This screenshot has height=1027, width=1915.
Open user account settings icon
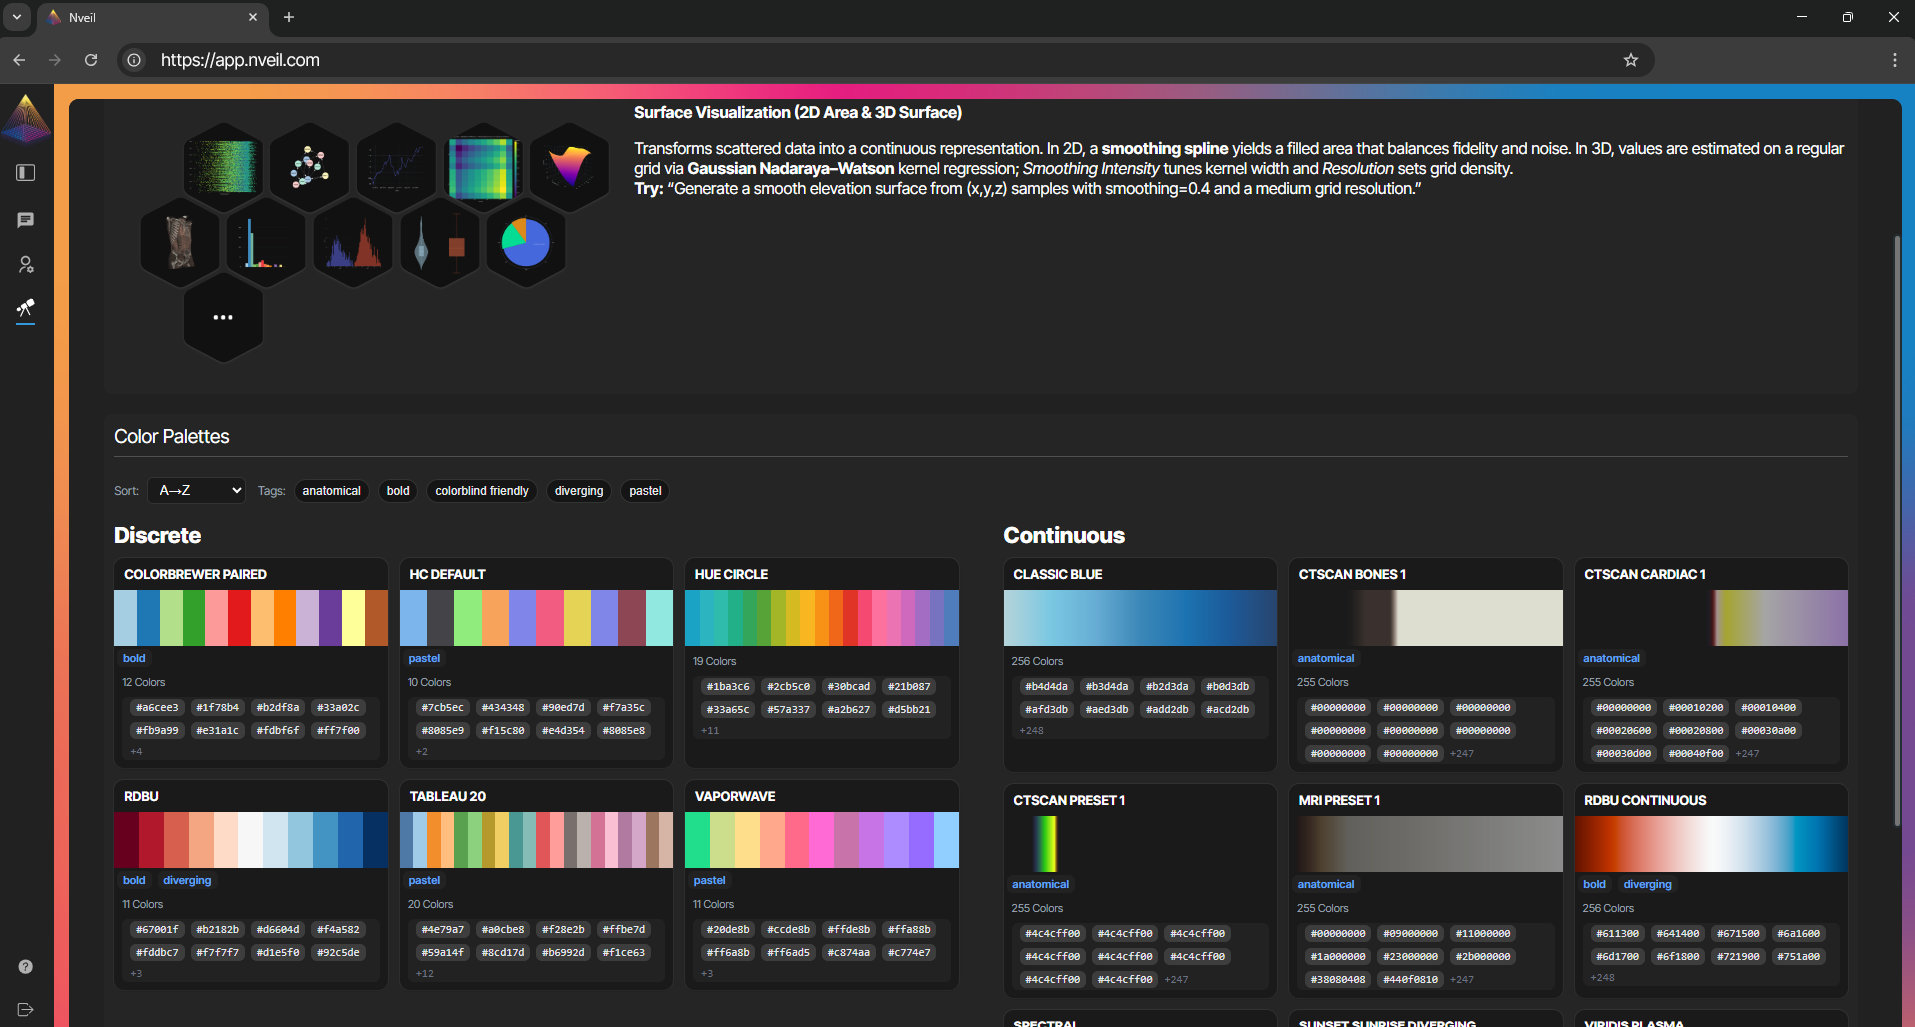26,265
